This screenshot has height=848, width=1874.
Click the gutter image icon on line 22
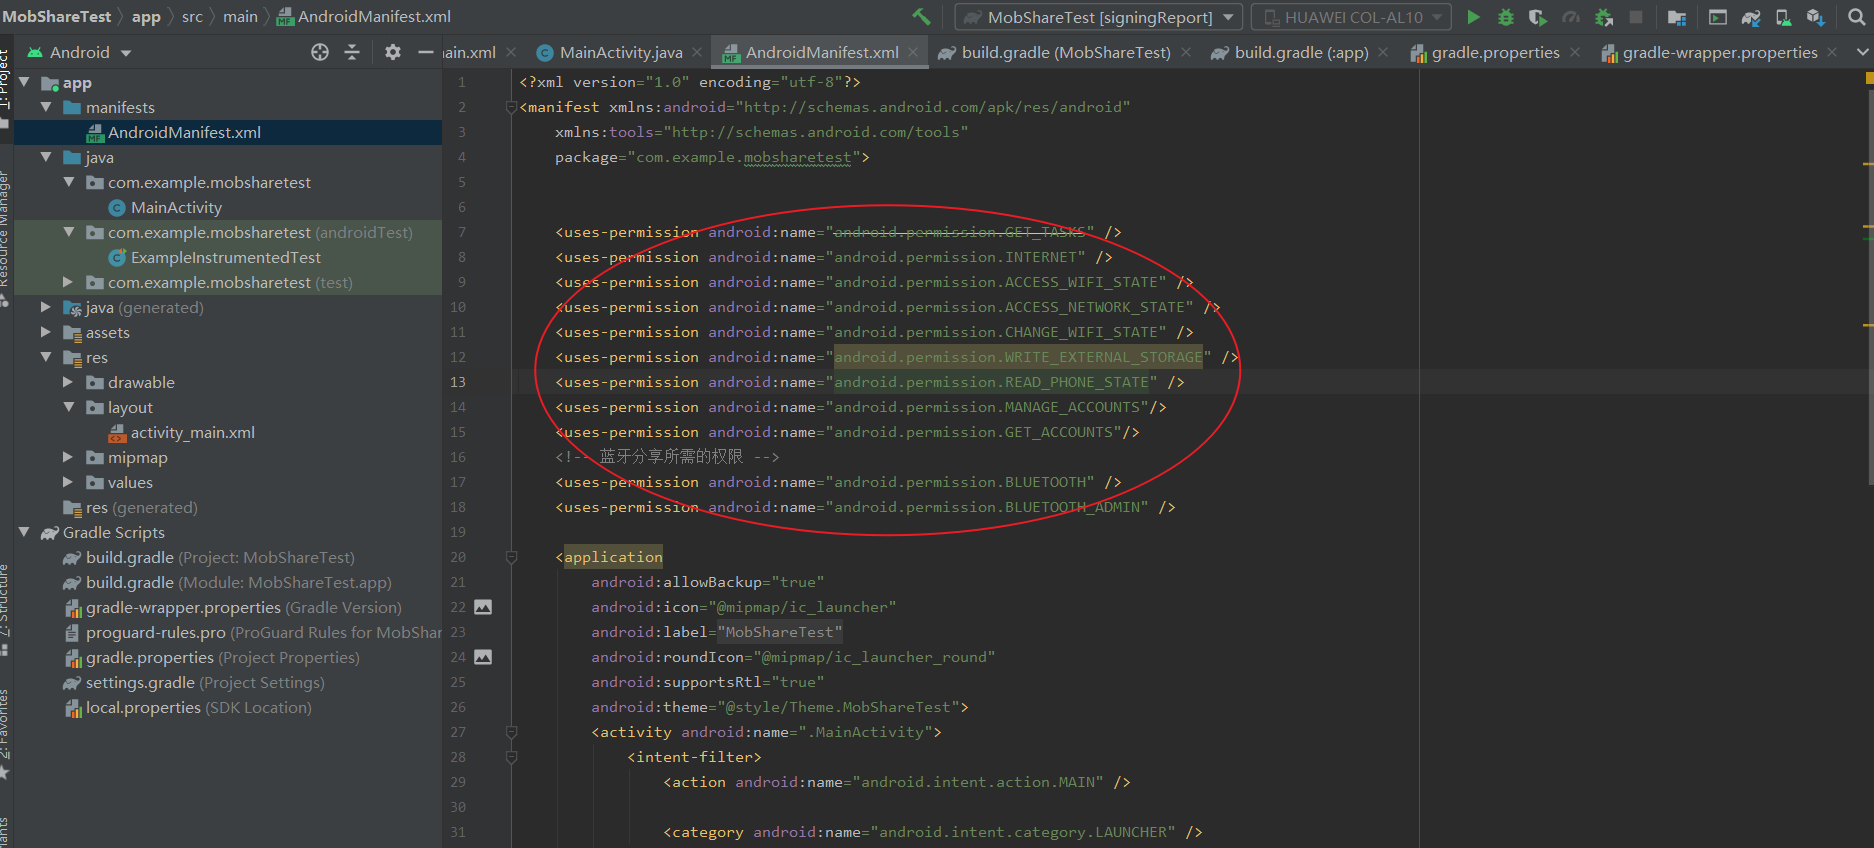pyautogui.click(x=483, y=607)
